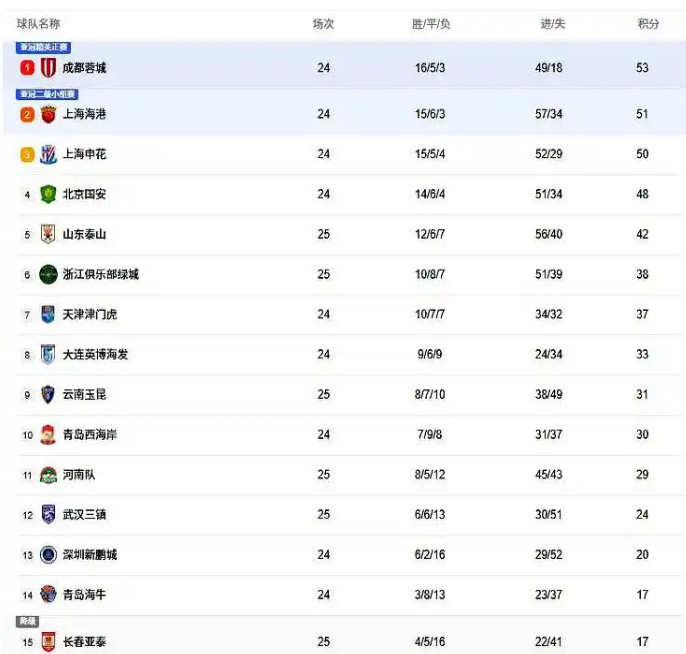Open the Henan (河南队) team name link
The height and width of the screenshot is (654, 686).
point(79,475)
